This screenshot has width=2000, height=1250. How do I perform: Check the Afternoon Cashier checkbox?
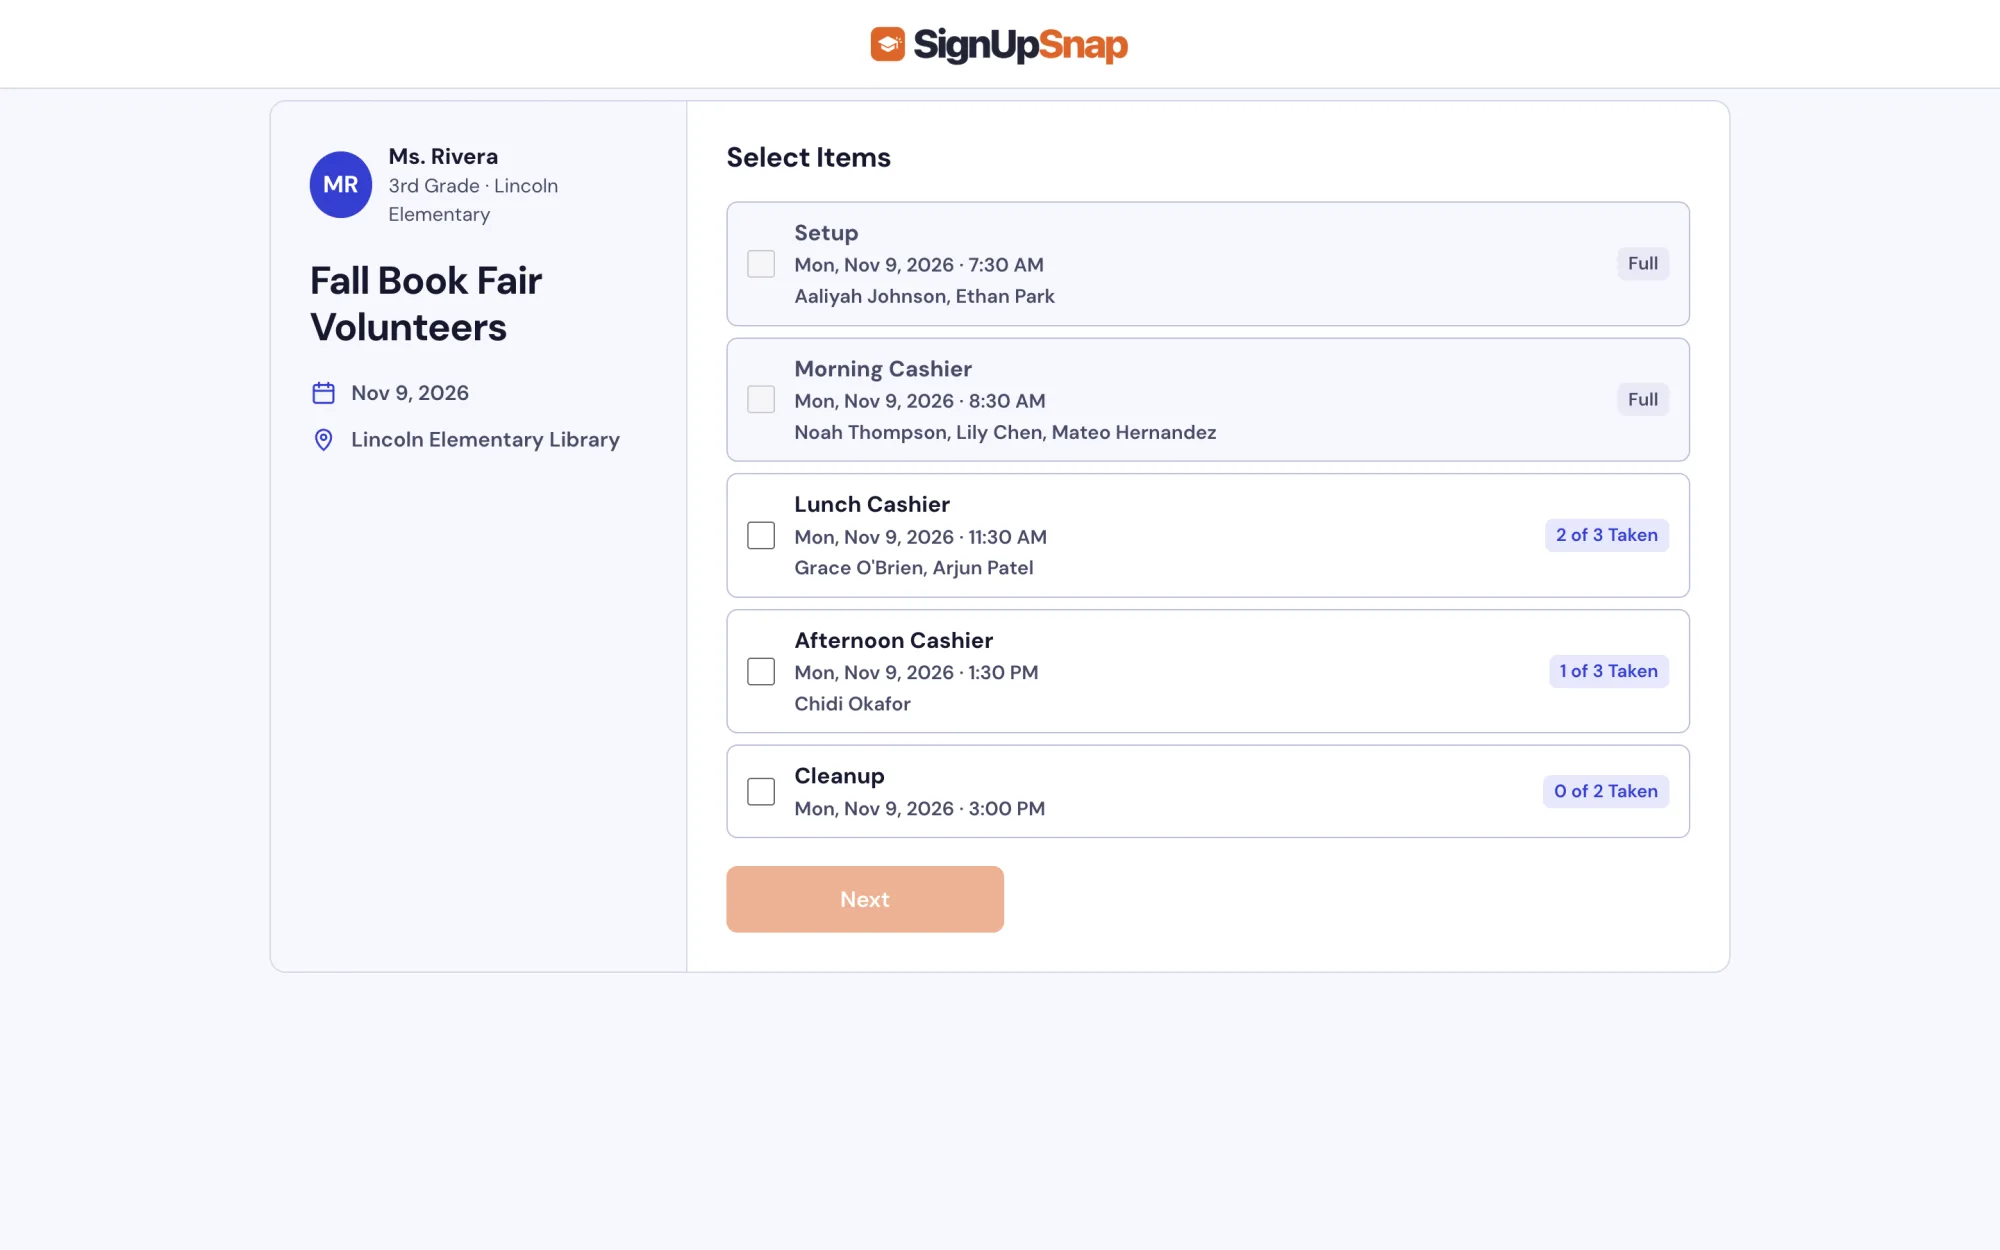tap(761, 672)
